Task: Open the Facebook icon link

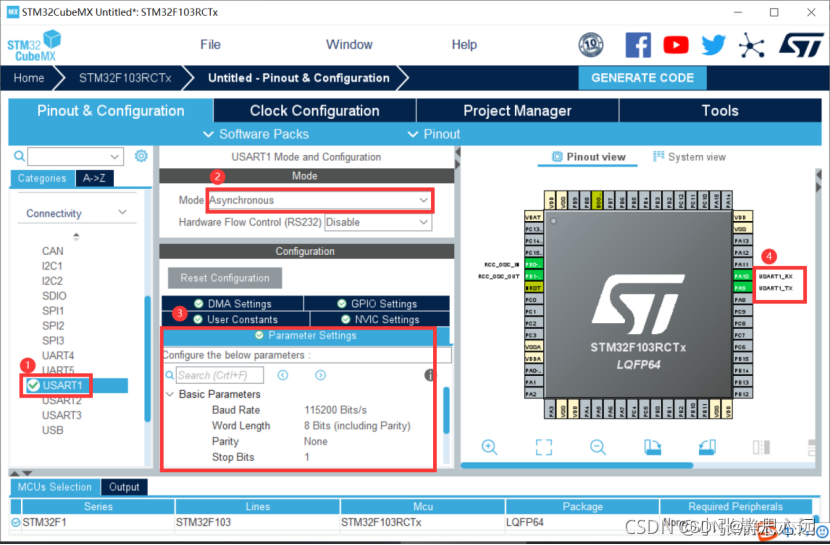Action: coord(638,45)
